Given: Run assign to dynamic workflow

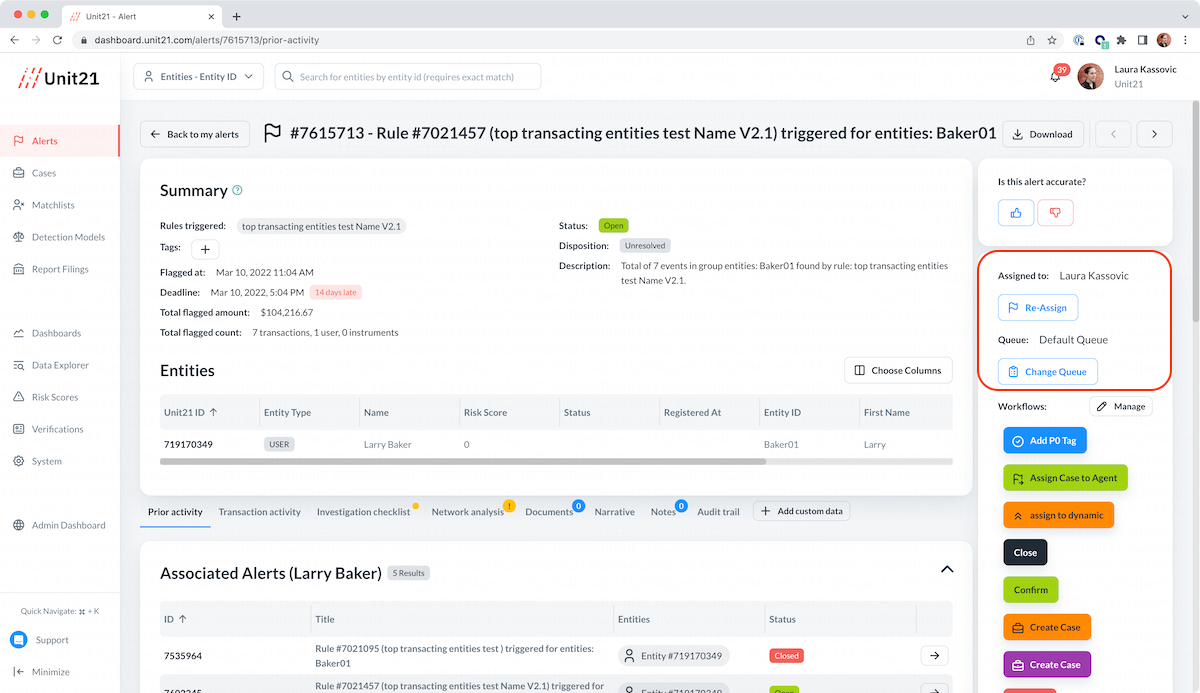Looking at the screenshot, I should pos(1058,515).
